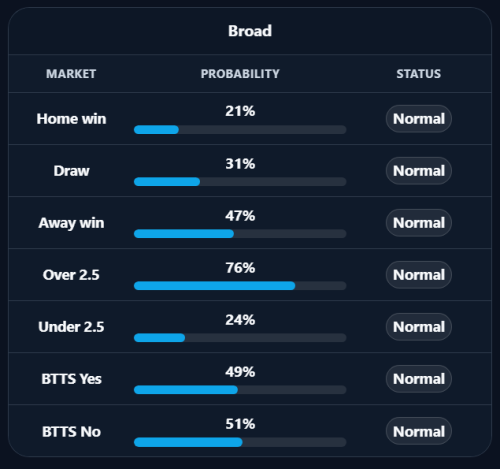Click the STATUS column header

[x=419, y=74]
